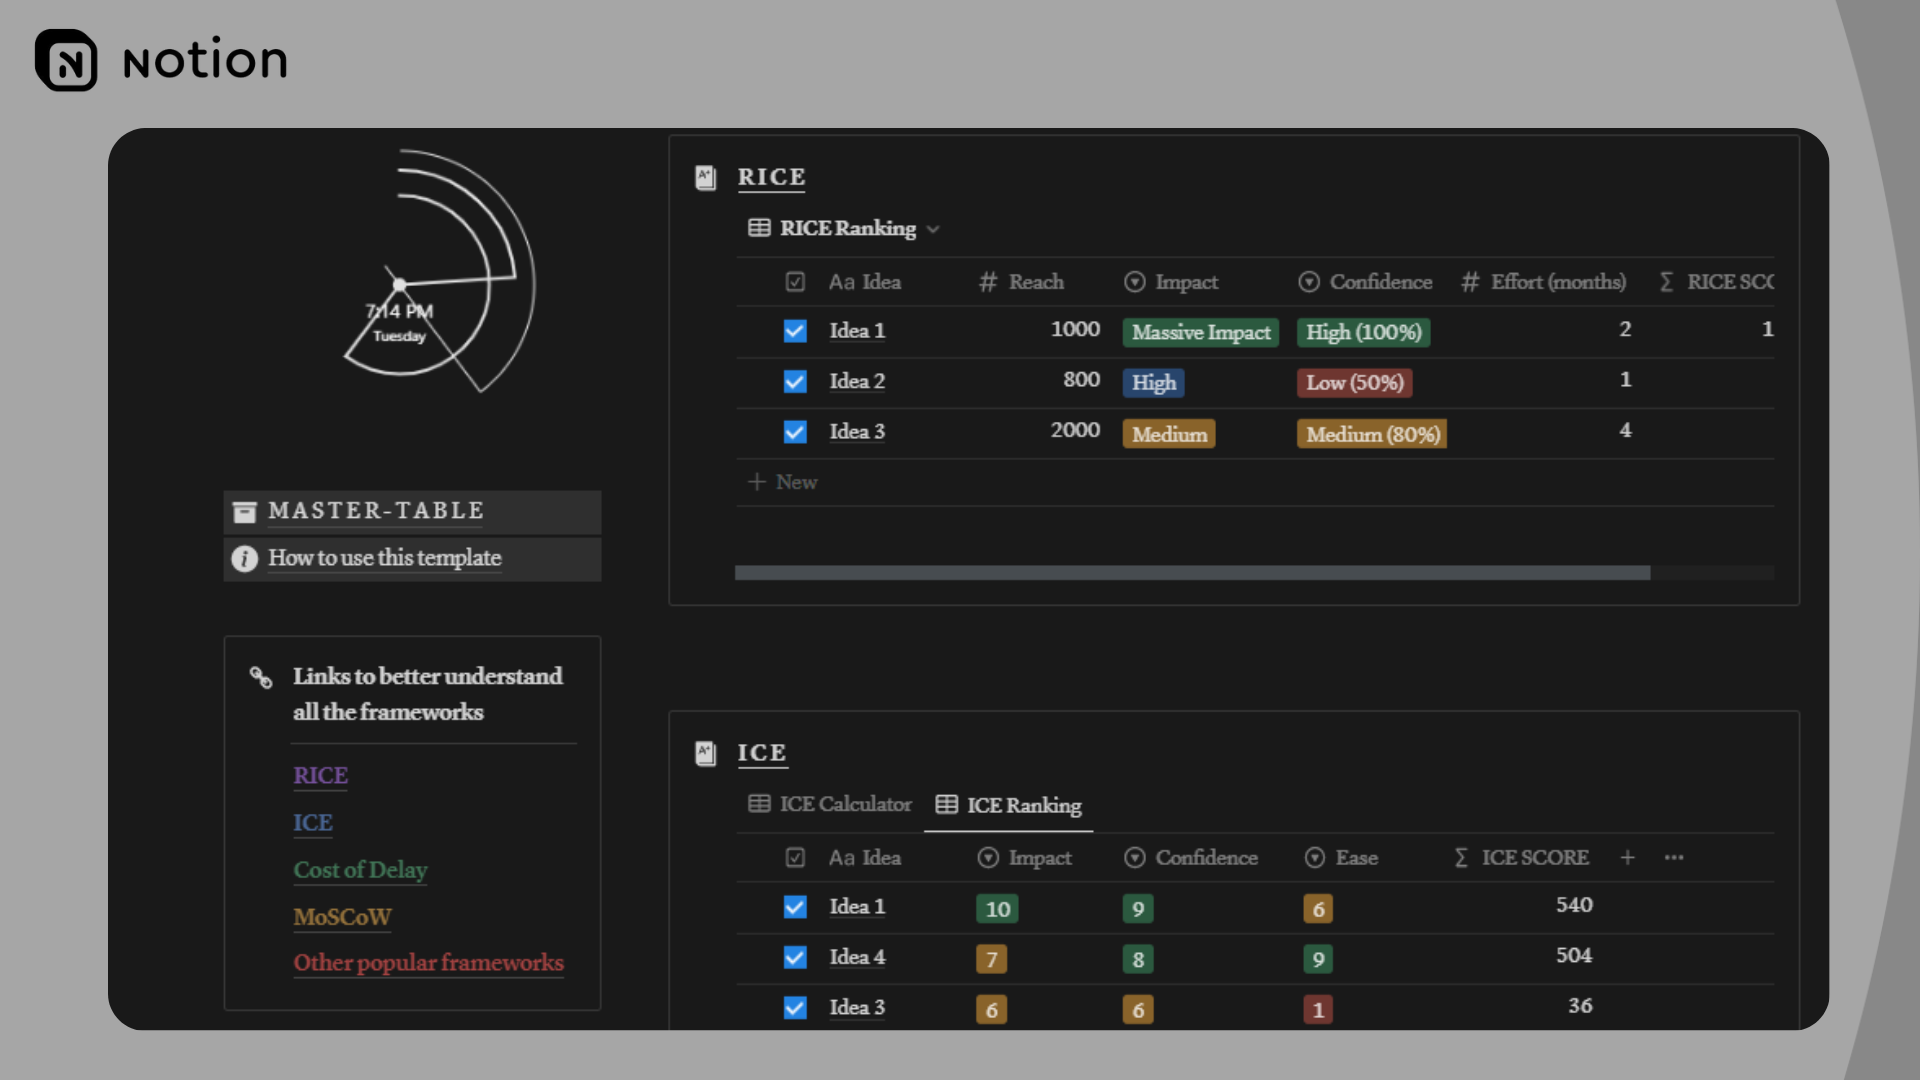
Task: Open the ICE database title
Action: point(762,753)
